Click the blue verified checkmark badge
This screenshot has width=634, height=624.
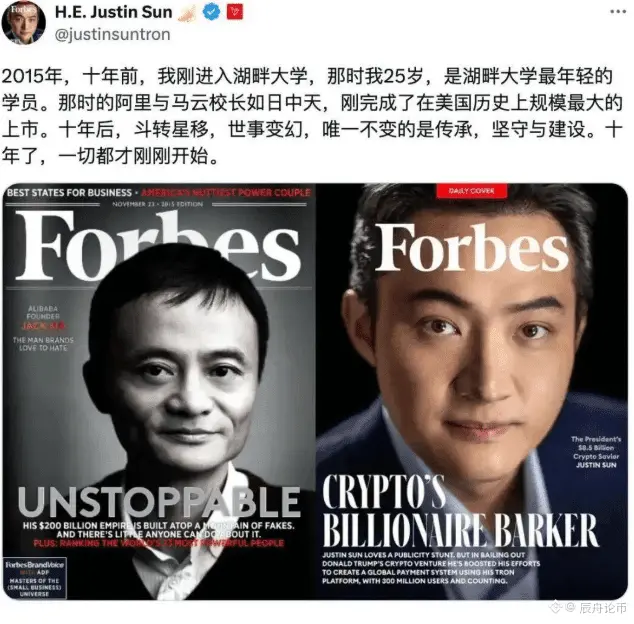point(211,12)
